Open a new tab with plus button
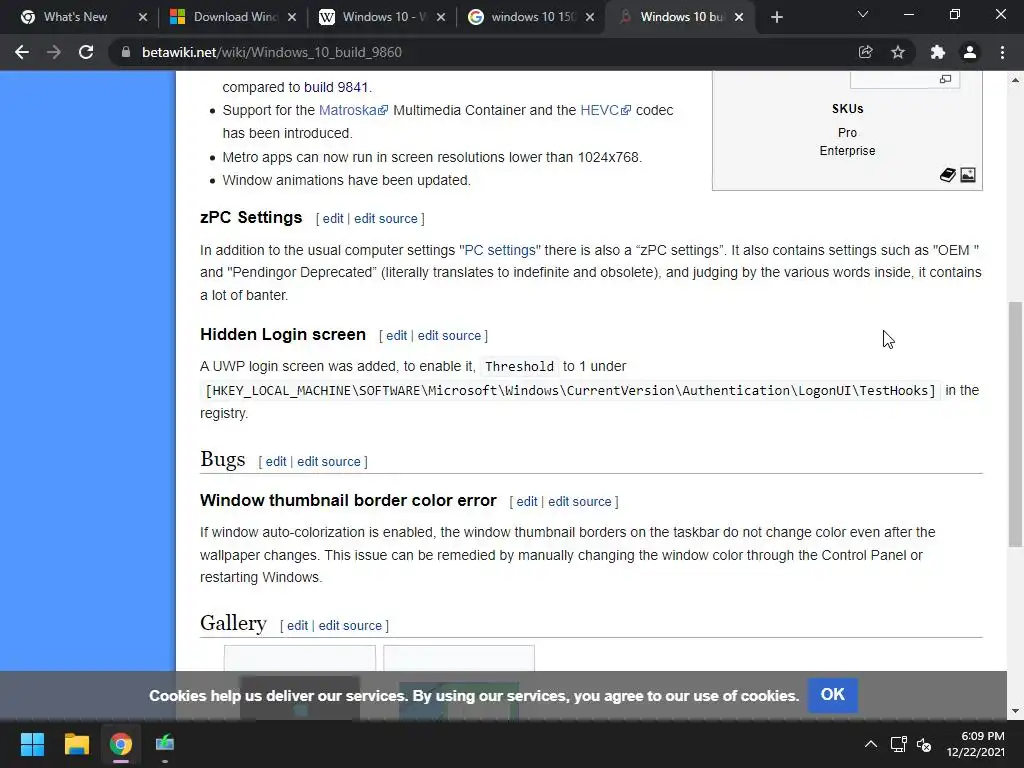 click(776, 17)
